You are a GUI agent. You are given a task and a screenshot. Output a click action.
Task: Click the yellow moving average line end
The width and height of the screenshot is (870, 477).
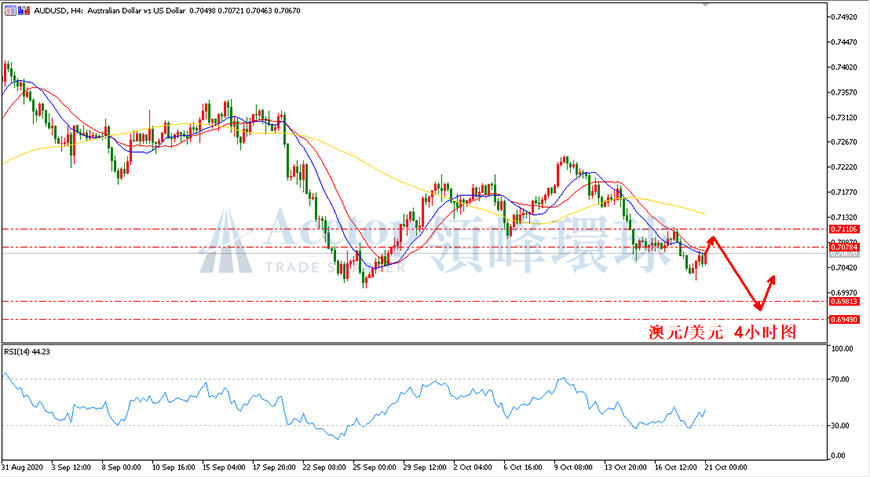coord(704,213)
